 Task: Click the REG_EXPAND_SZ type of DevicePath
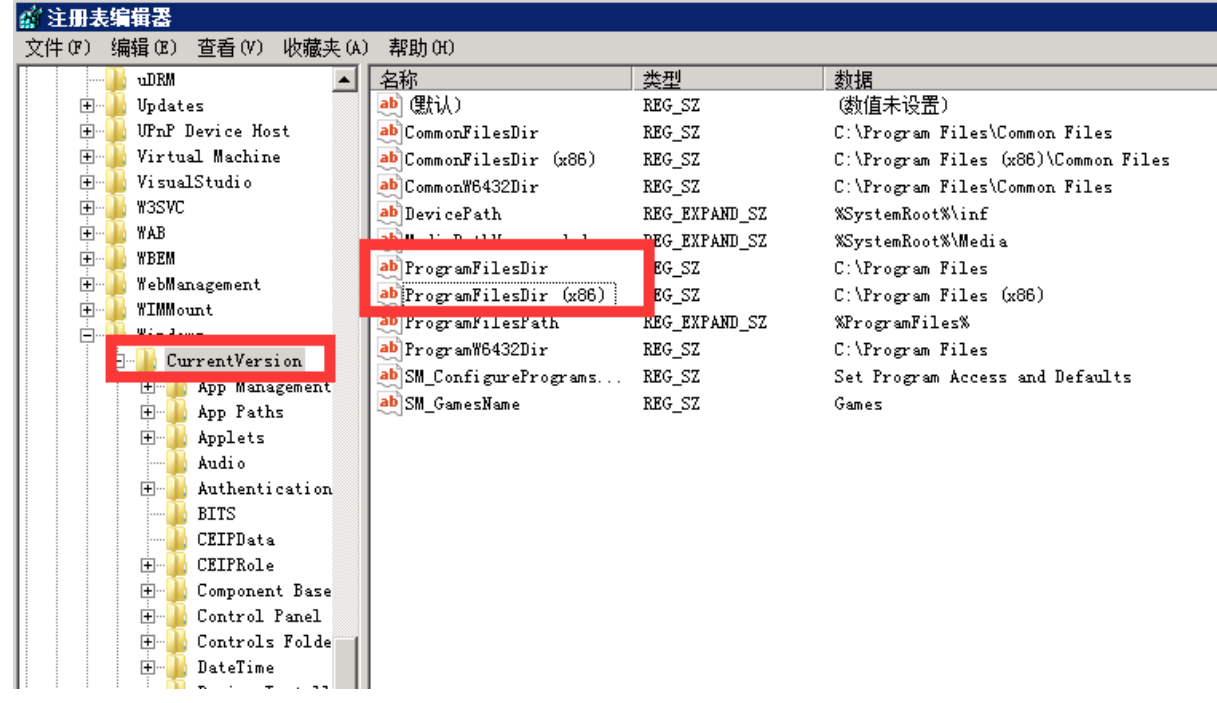pyautogui.click(x=704, y=214)
